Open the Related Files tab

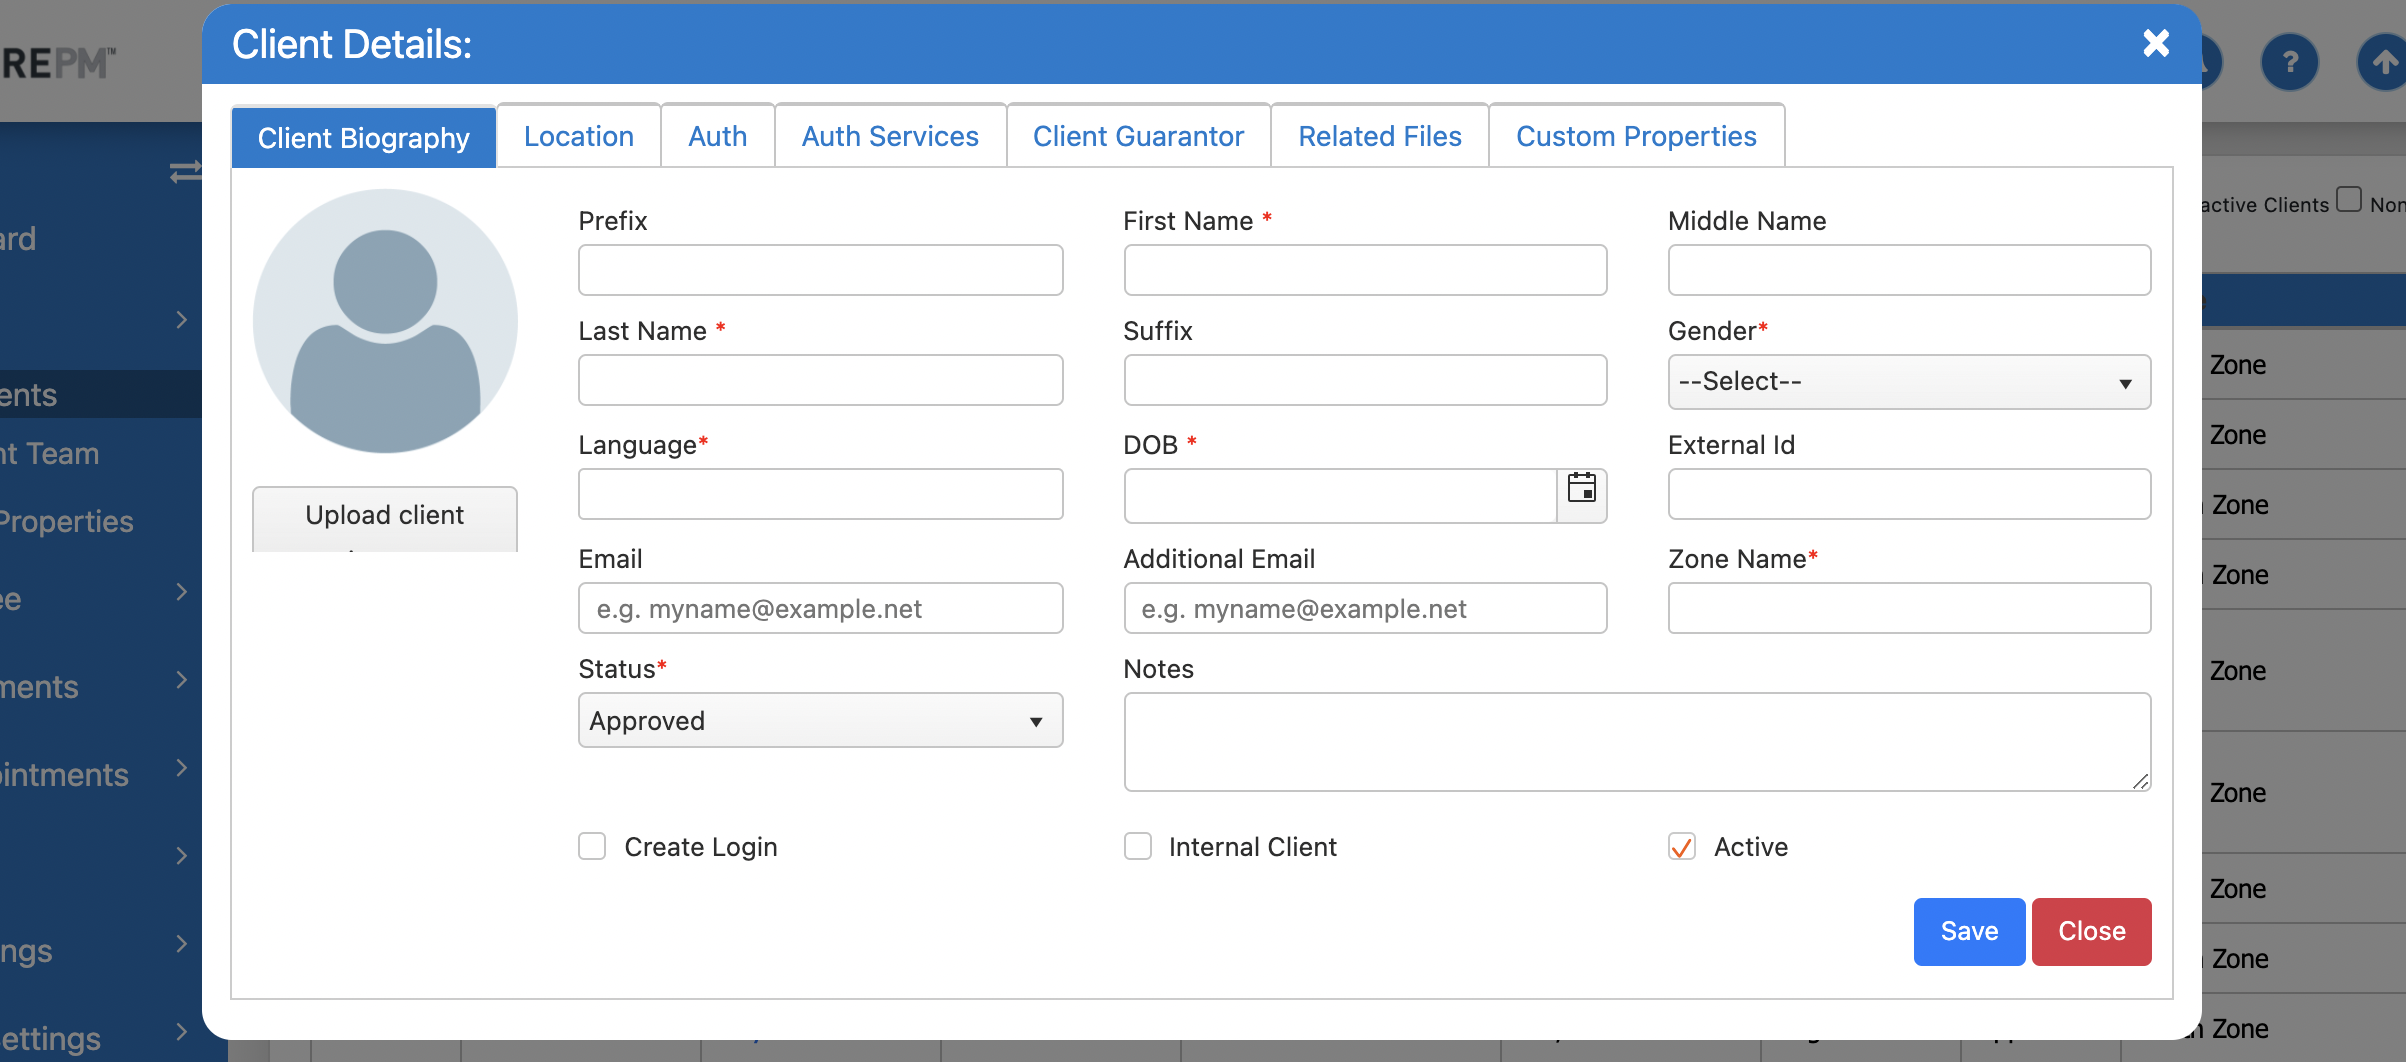tap(1379, 136)
